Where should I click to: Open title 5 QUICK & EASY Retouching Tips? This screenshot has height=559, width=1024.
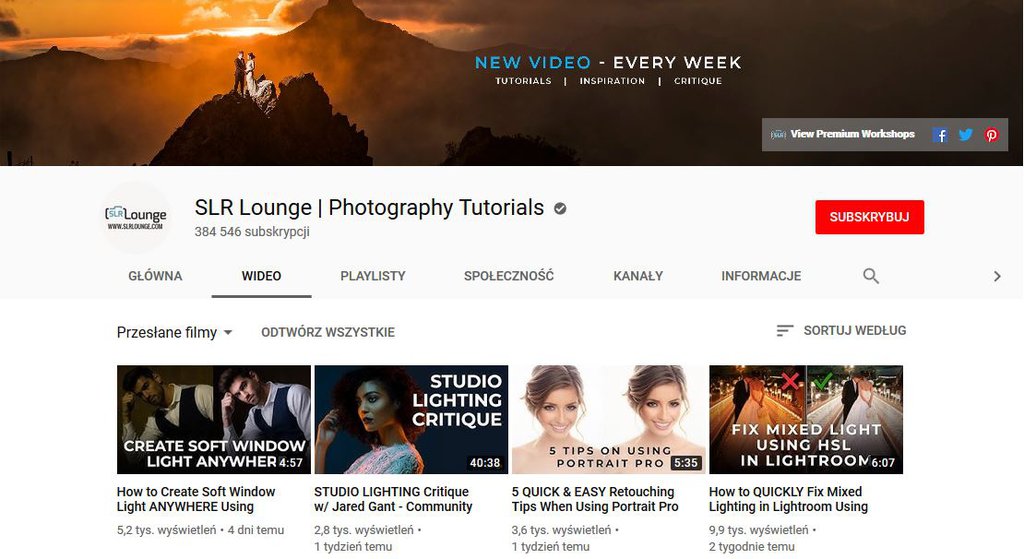pos(595,499)
